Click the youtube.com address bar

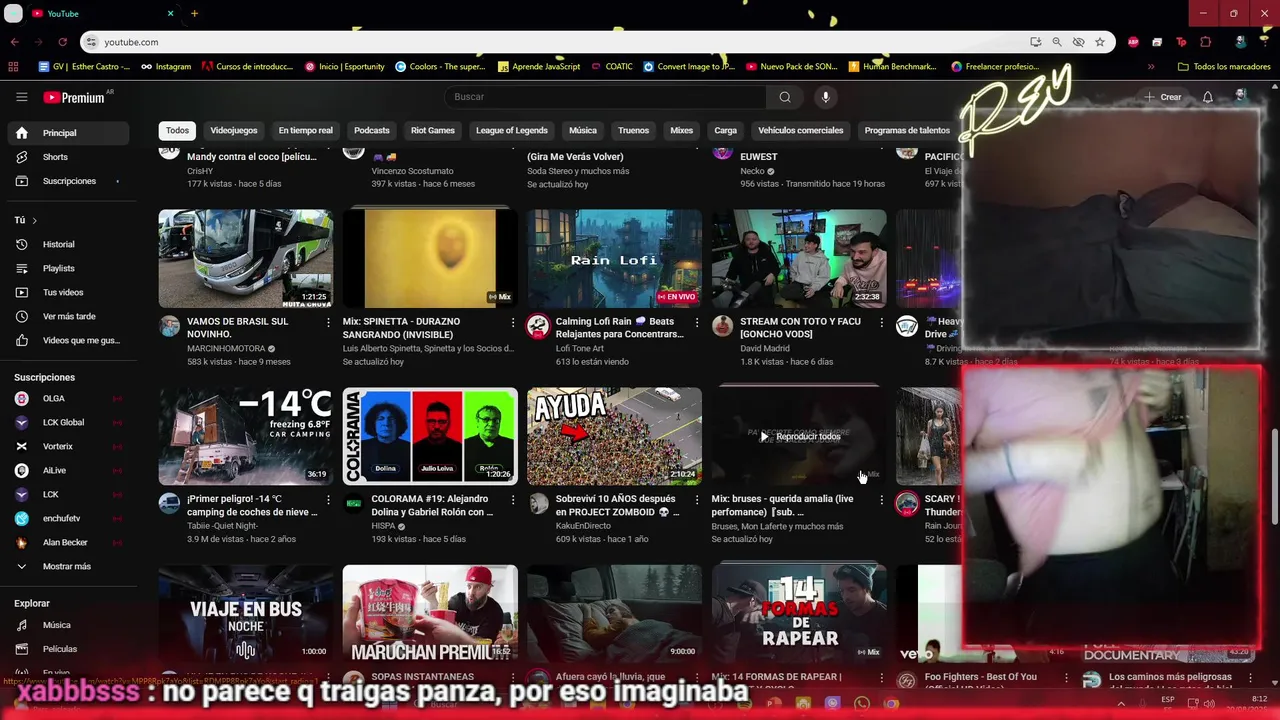coord(560,42)
